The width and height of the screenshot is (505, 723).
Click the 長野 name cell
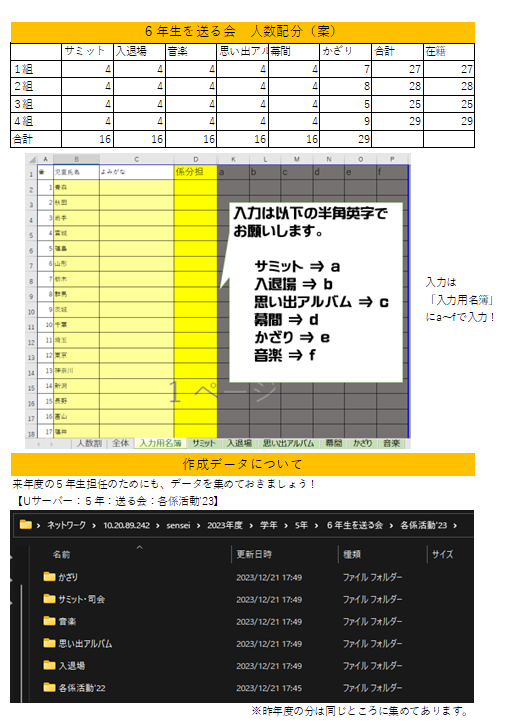tap(76, 401)
